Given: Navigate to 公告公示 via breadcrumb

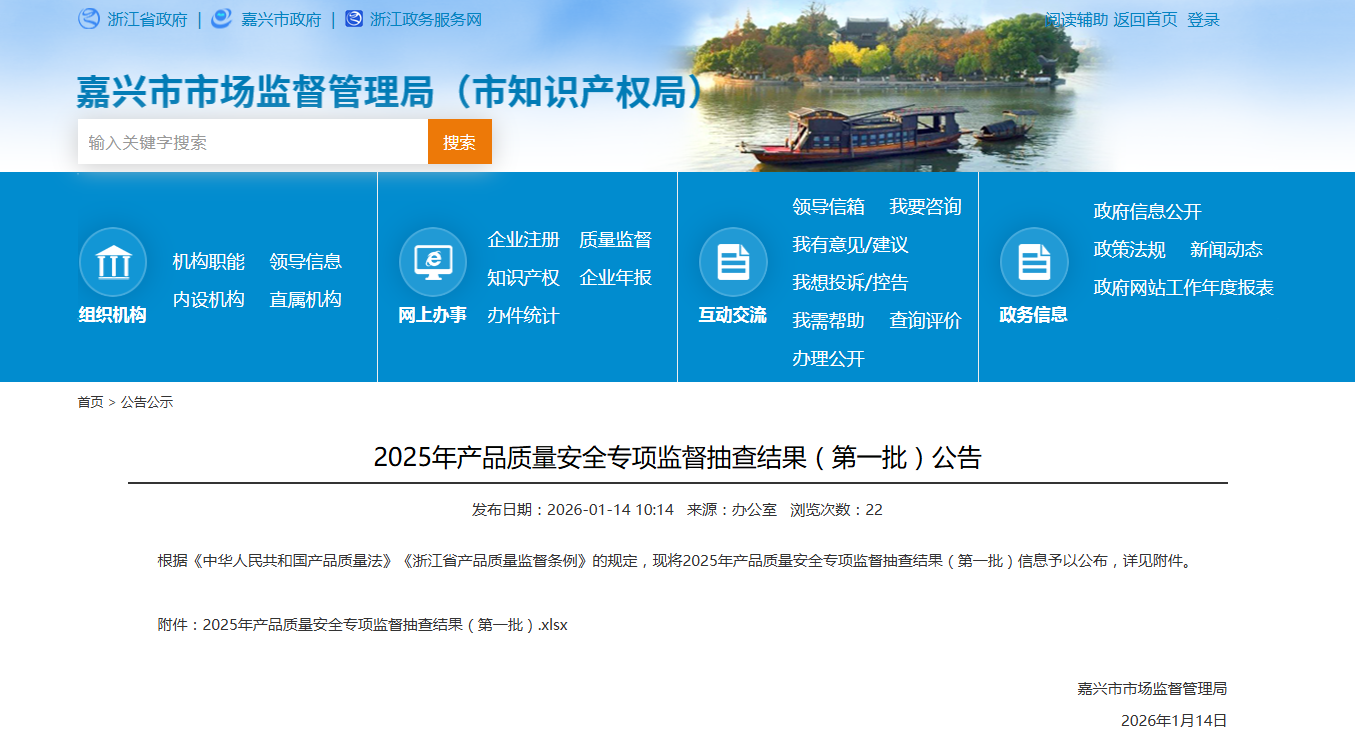Looking at the screenshot, I should tap(146, 403).
